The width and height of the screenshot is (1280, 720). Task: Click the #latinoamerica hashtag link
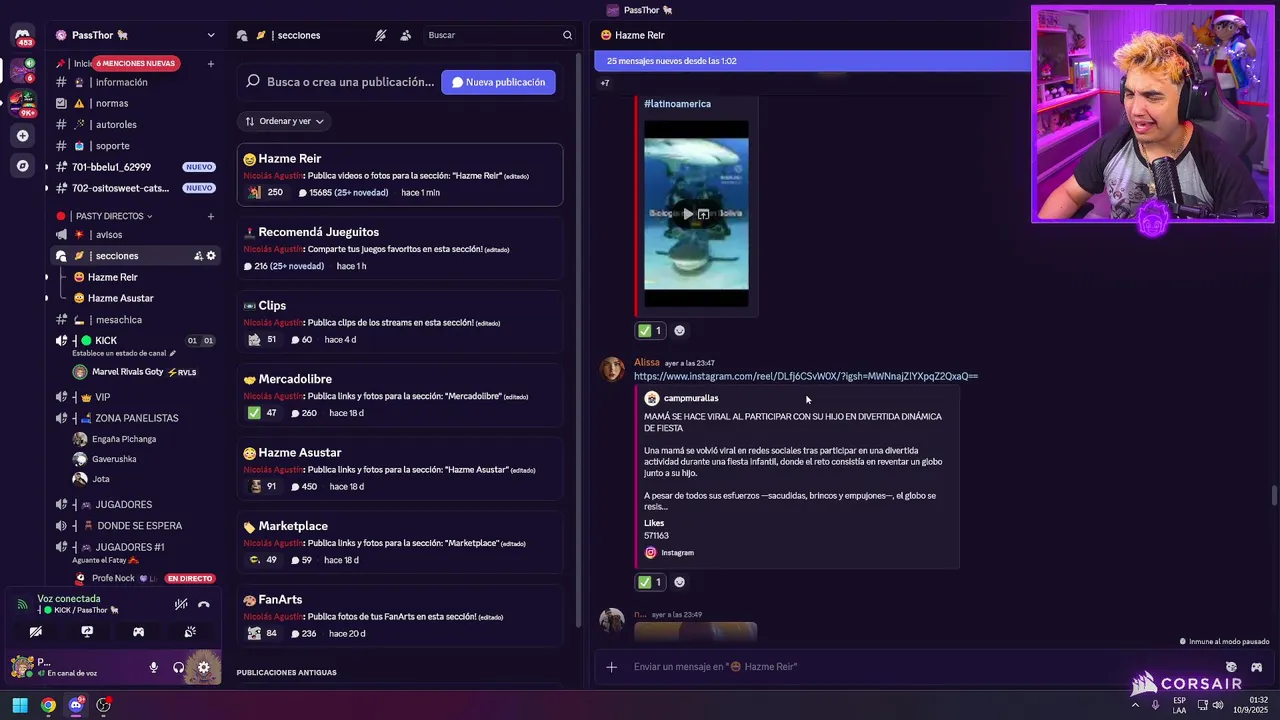(678, 104)
